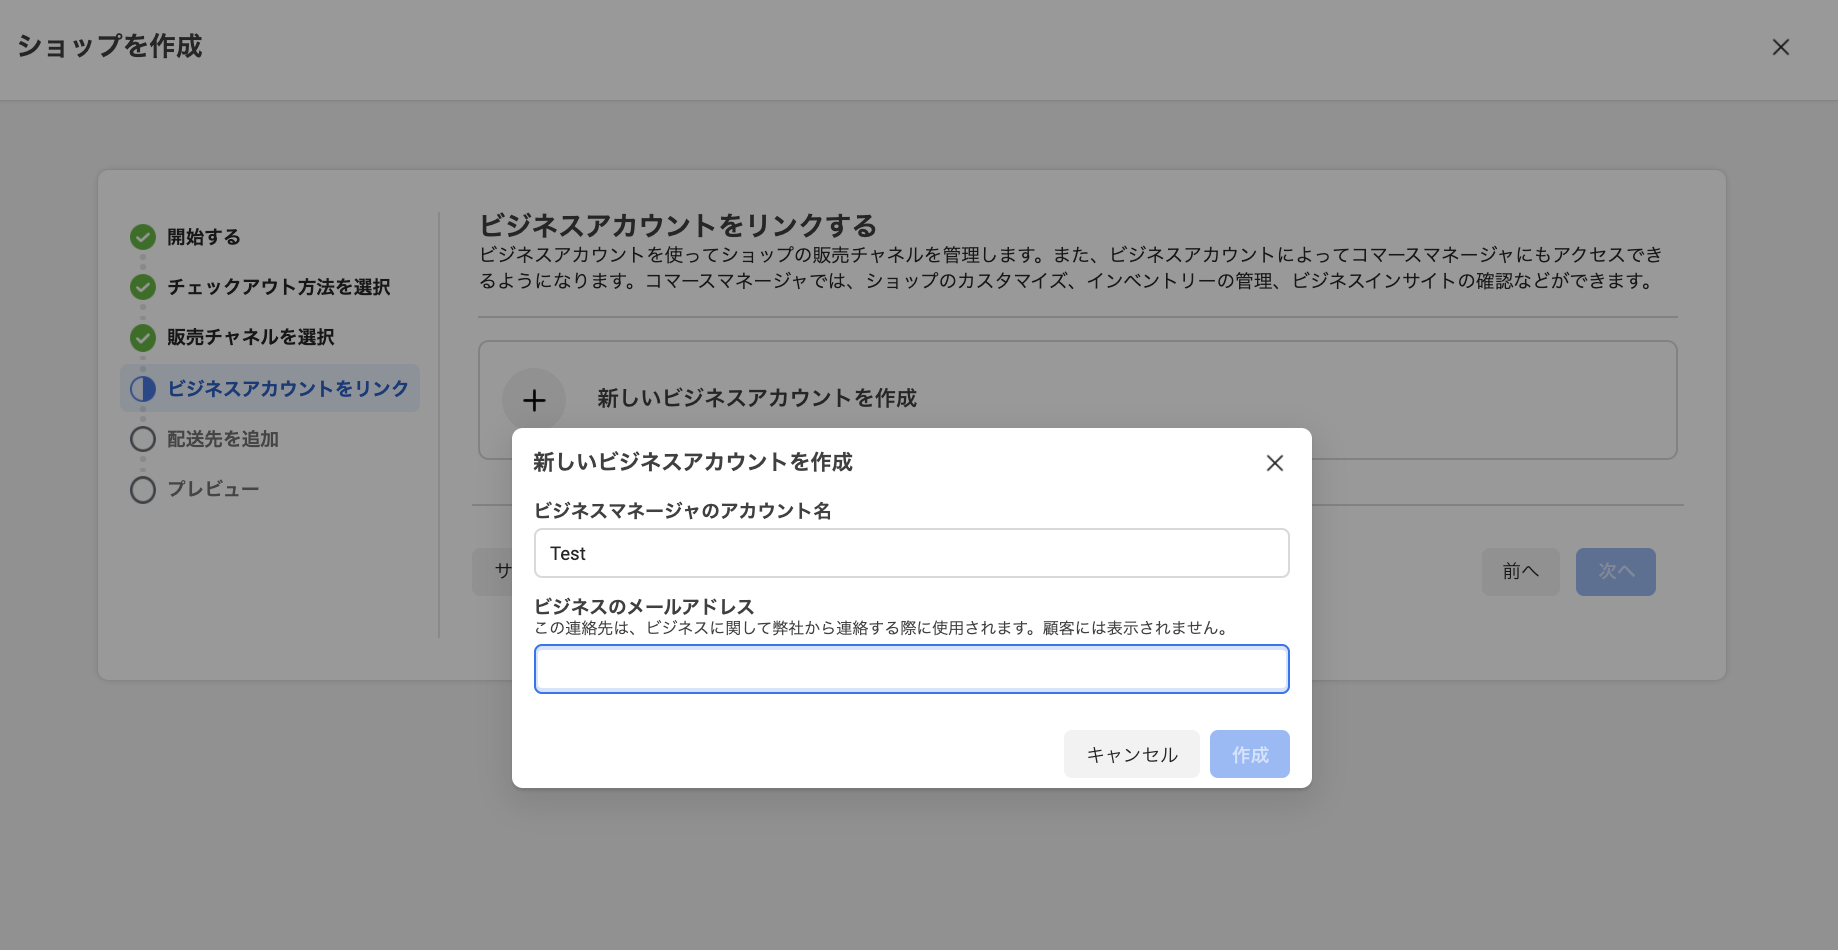
Task: Open the 開始する step
Action: pos(204,237)
